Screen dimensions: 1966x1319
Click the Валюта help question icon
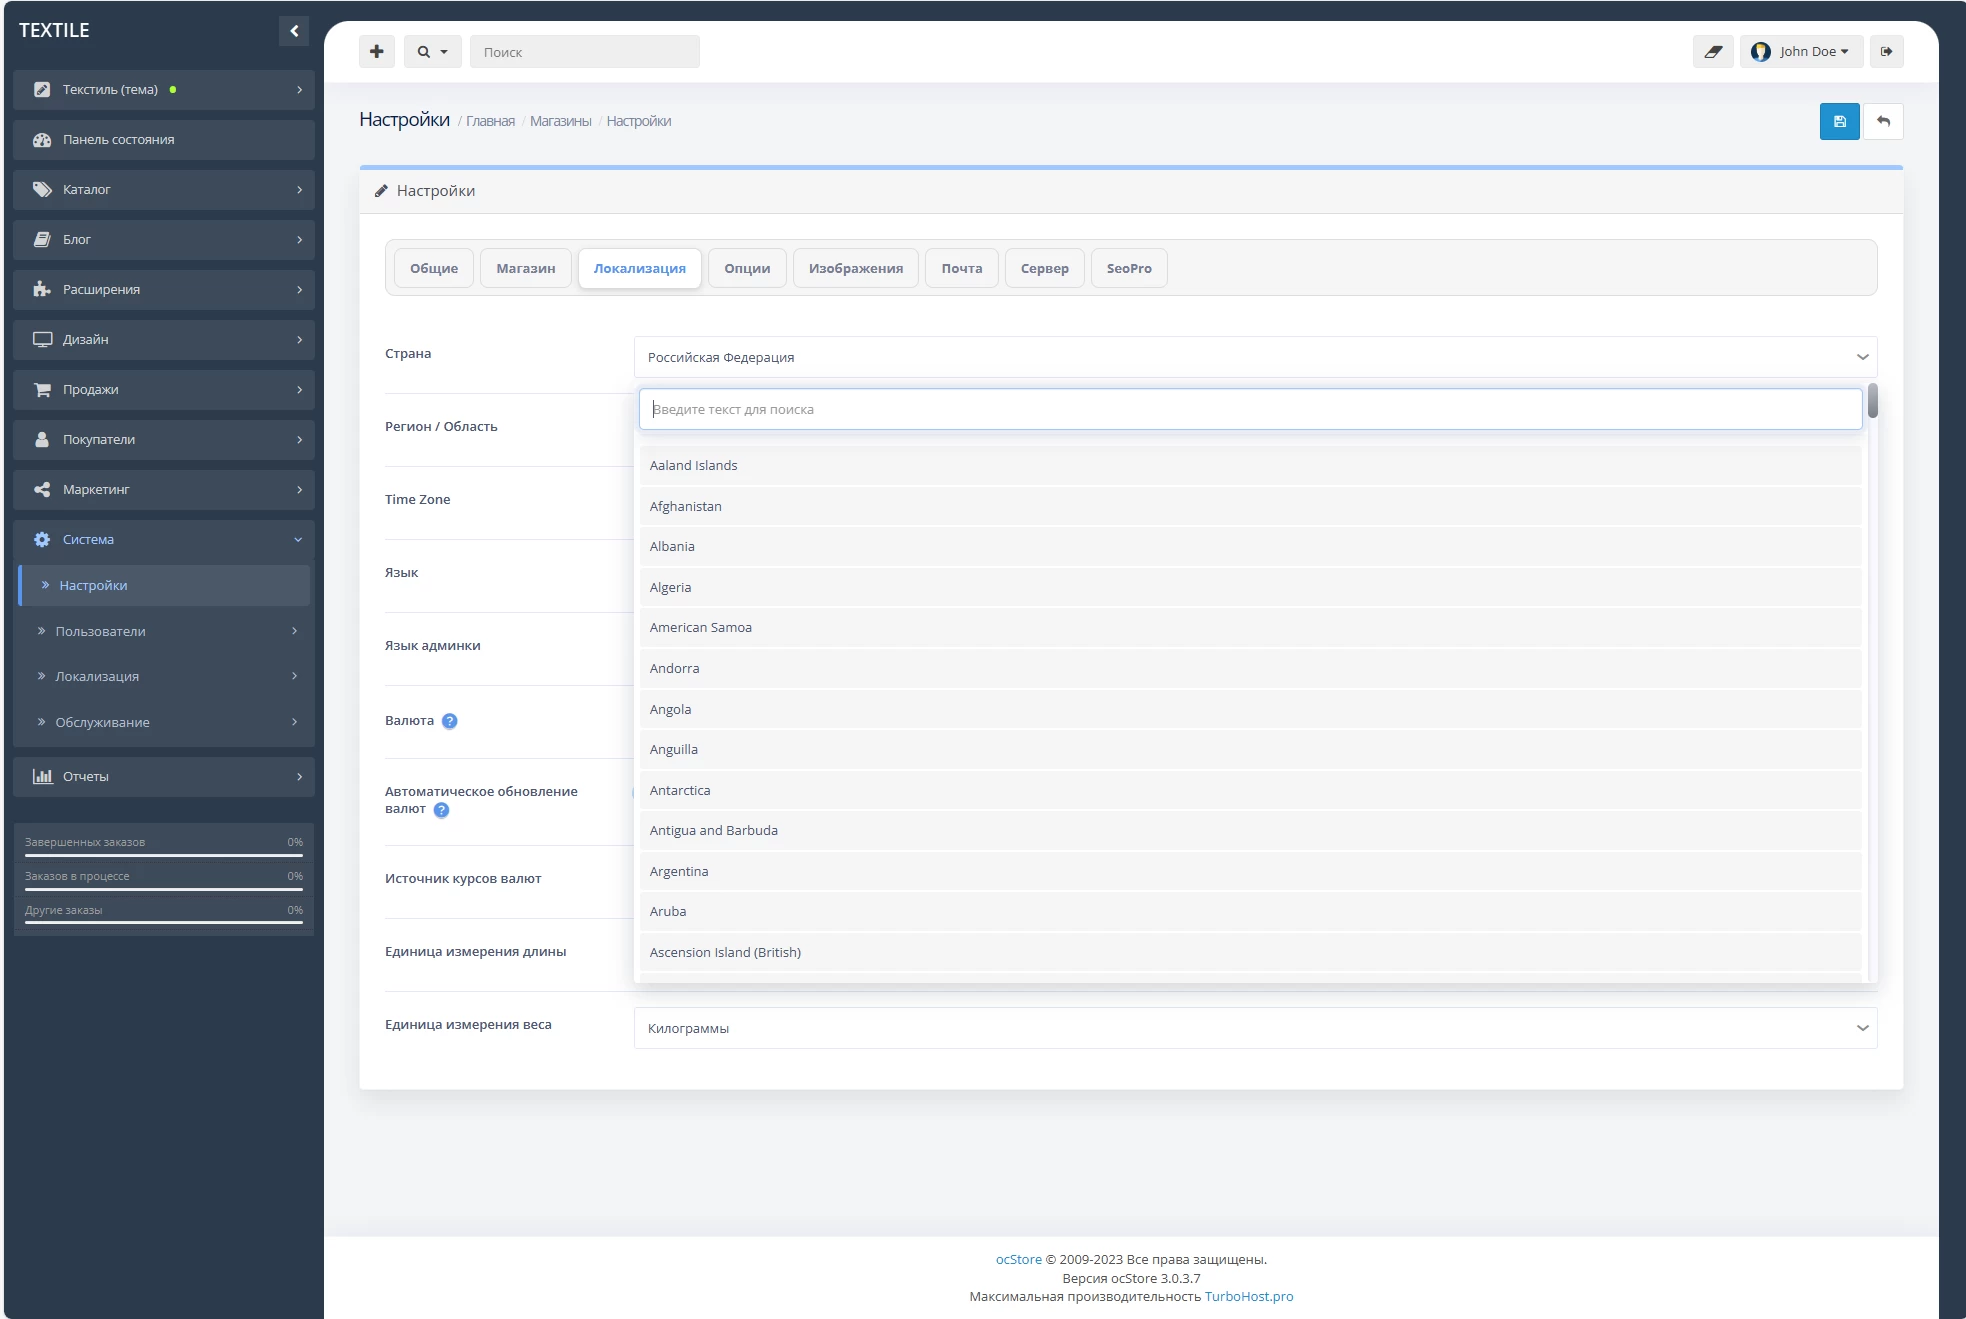(x=450, y=721)
